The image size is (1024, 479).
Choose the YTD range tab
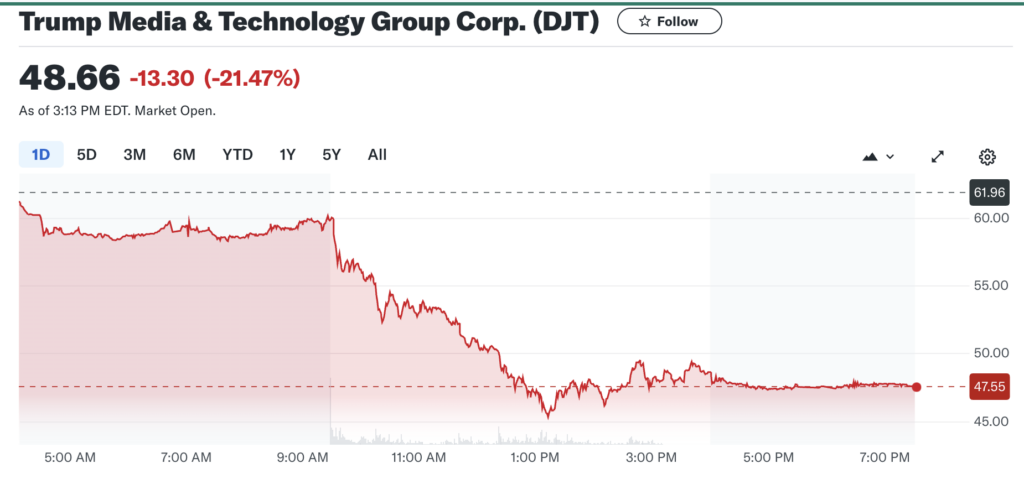[237, 154]
